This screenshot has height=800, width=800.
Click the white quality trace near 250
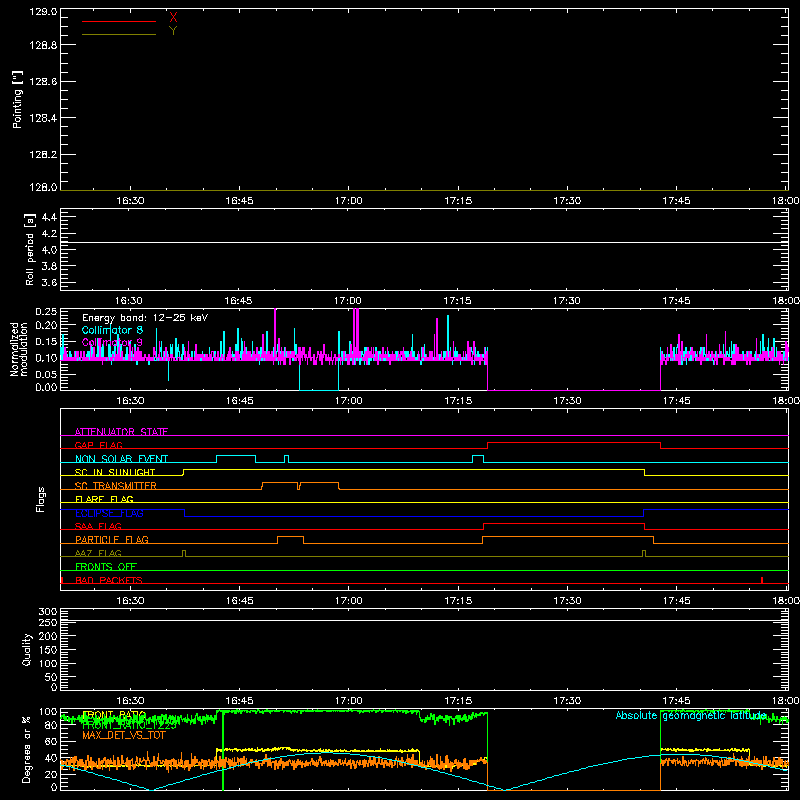pyautogui.click(x=424, y=620)
